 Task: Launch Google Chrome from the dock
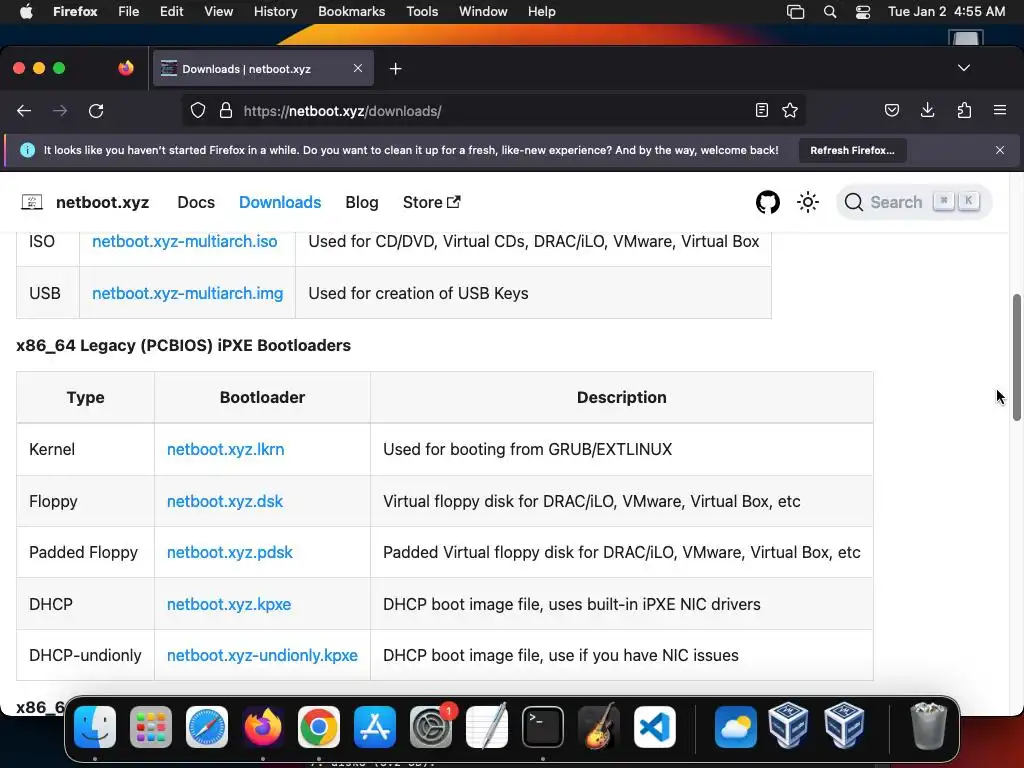click(x=319, y=727)
